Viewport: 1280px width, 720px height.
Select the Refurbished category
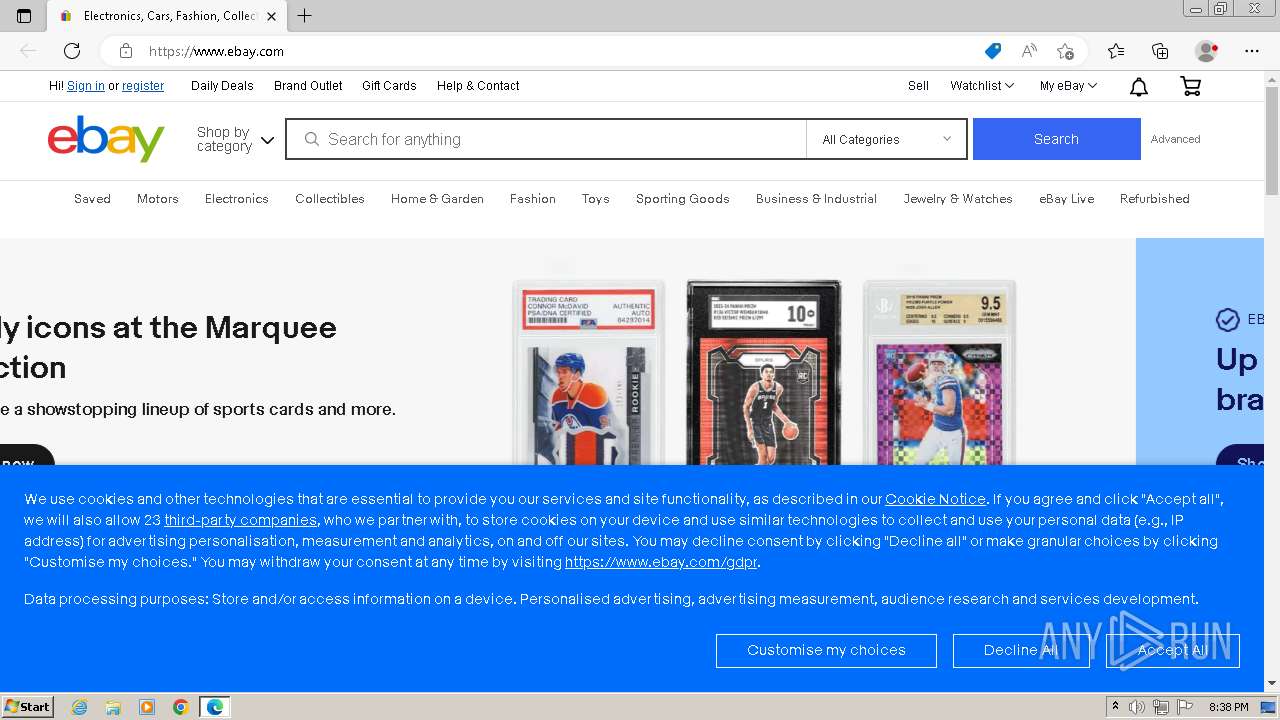tap(1155, 199)
